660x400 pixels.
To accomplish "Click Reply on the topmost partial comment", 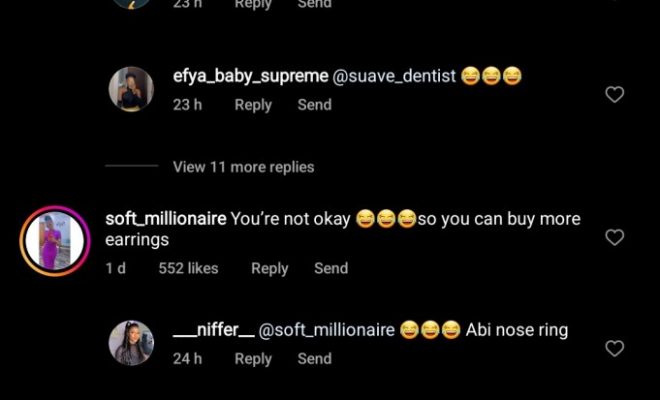I will click(253, 4).
